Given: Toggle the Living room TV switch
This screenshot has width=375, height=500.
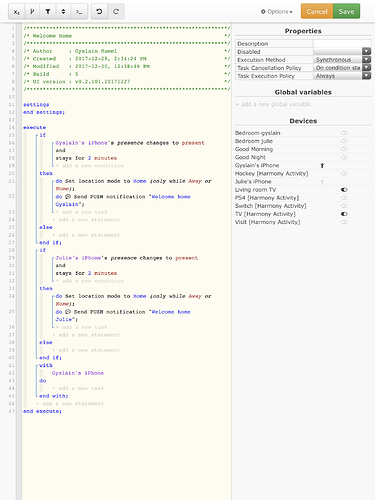Looking at the screenshot, I should tap(344, 190).
